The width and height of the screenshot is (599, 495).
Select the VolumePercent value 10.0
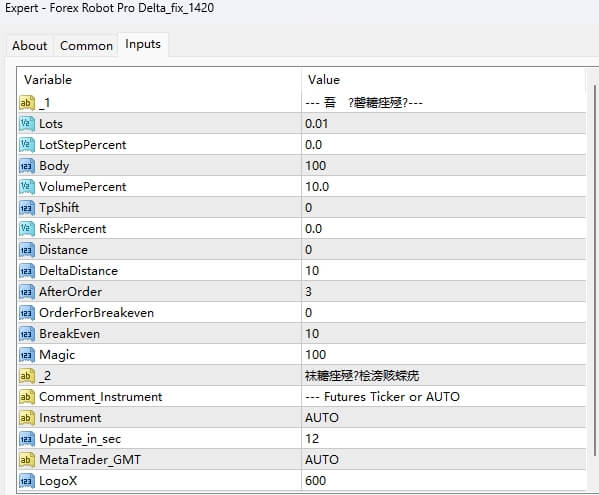point(317,187)
